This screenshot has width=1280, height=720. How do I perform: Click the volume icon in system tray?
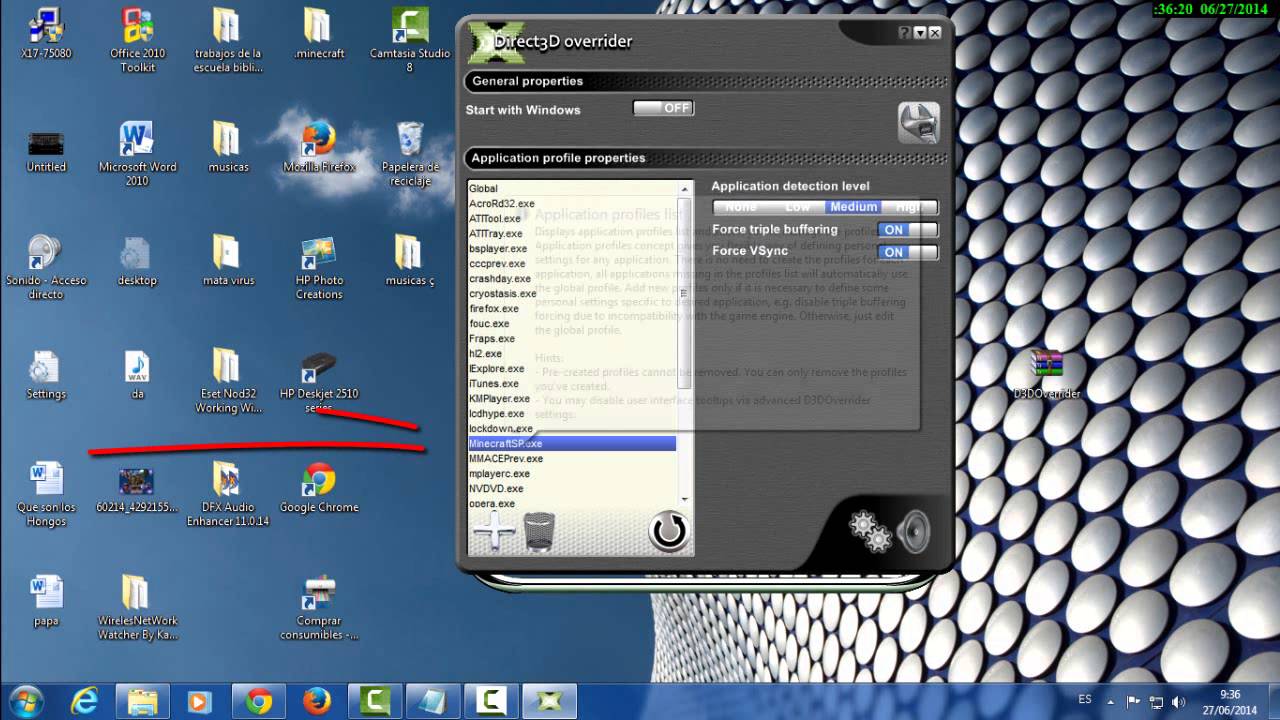point(1178,702)
